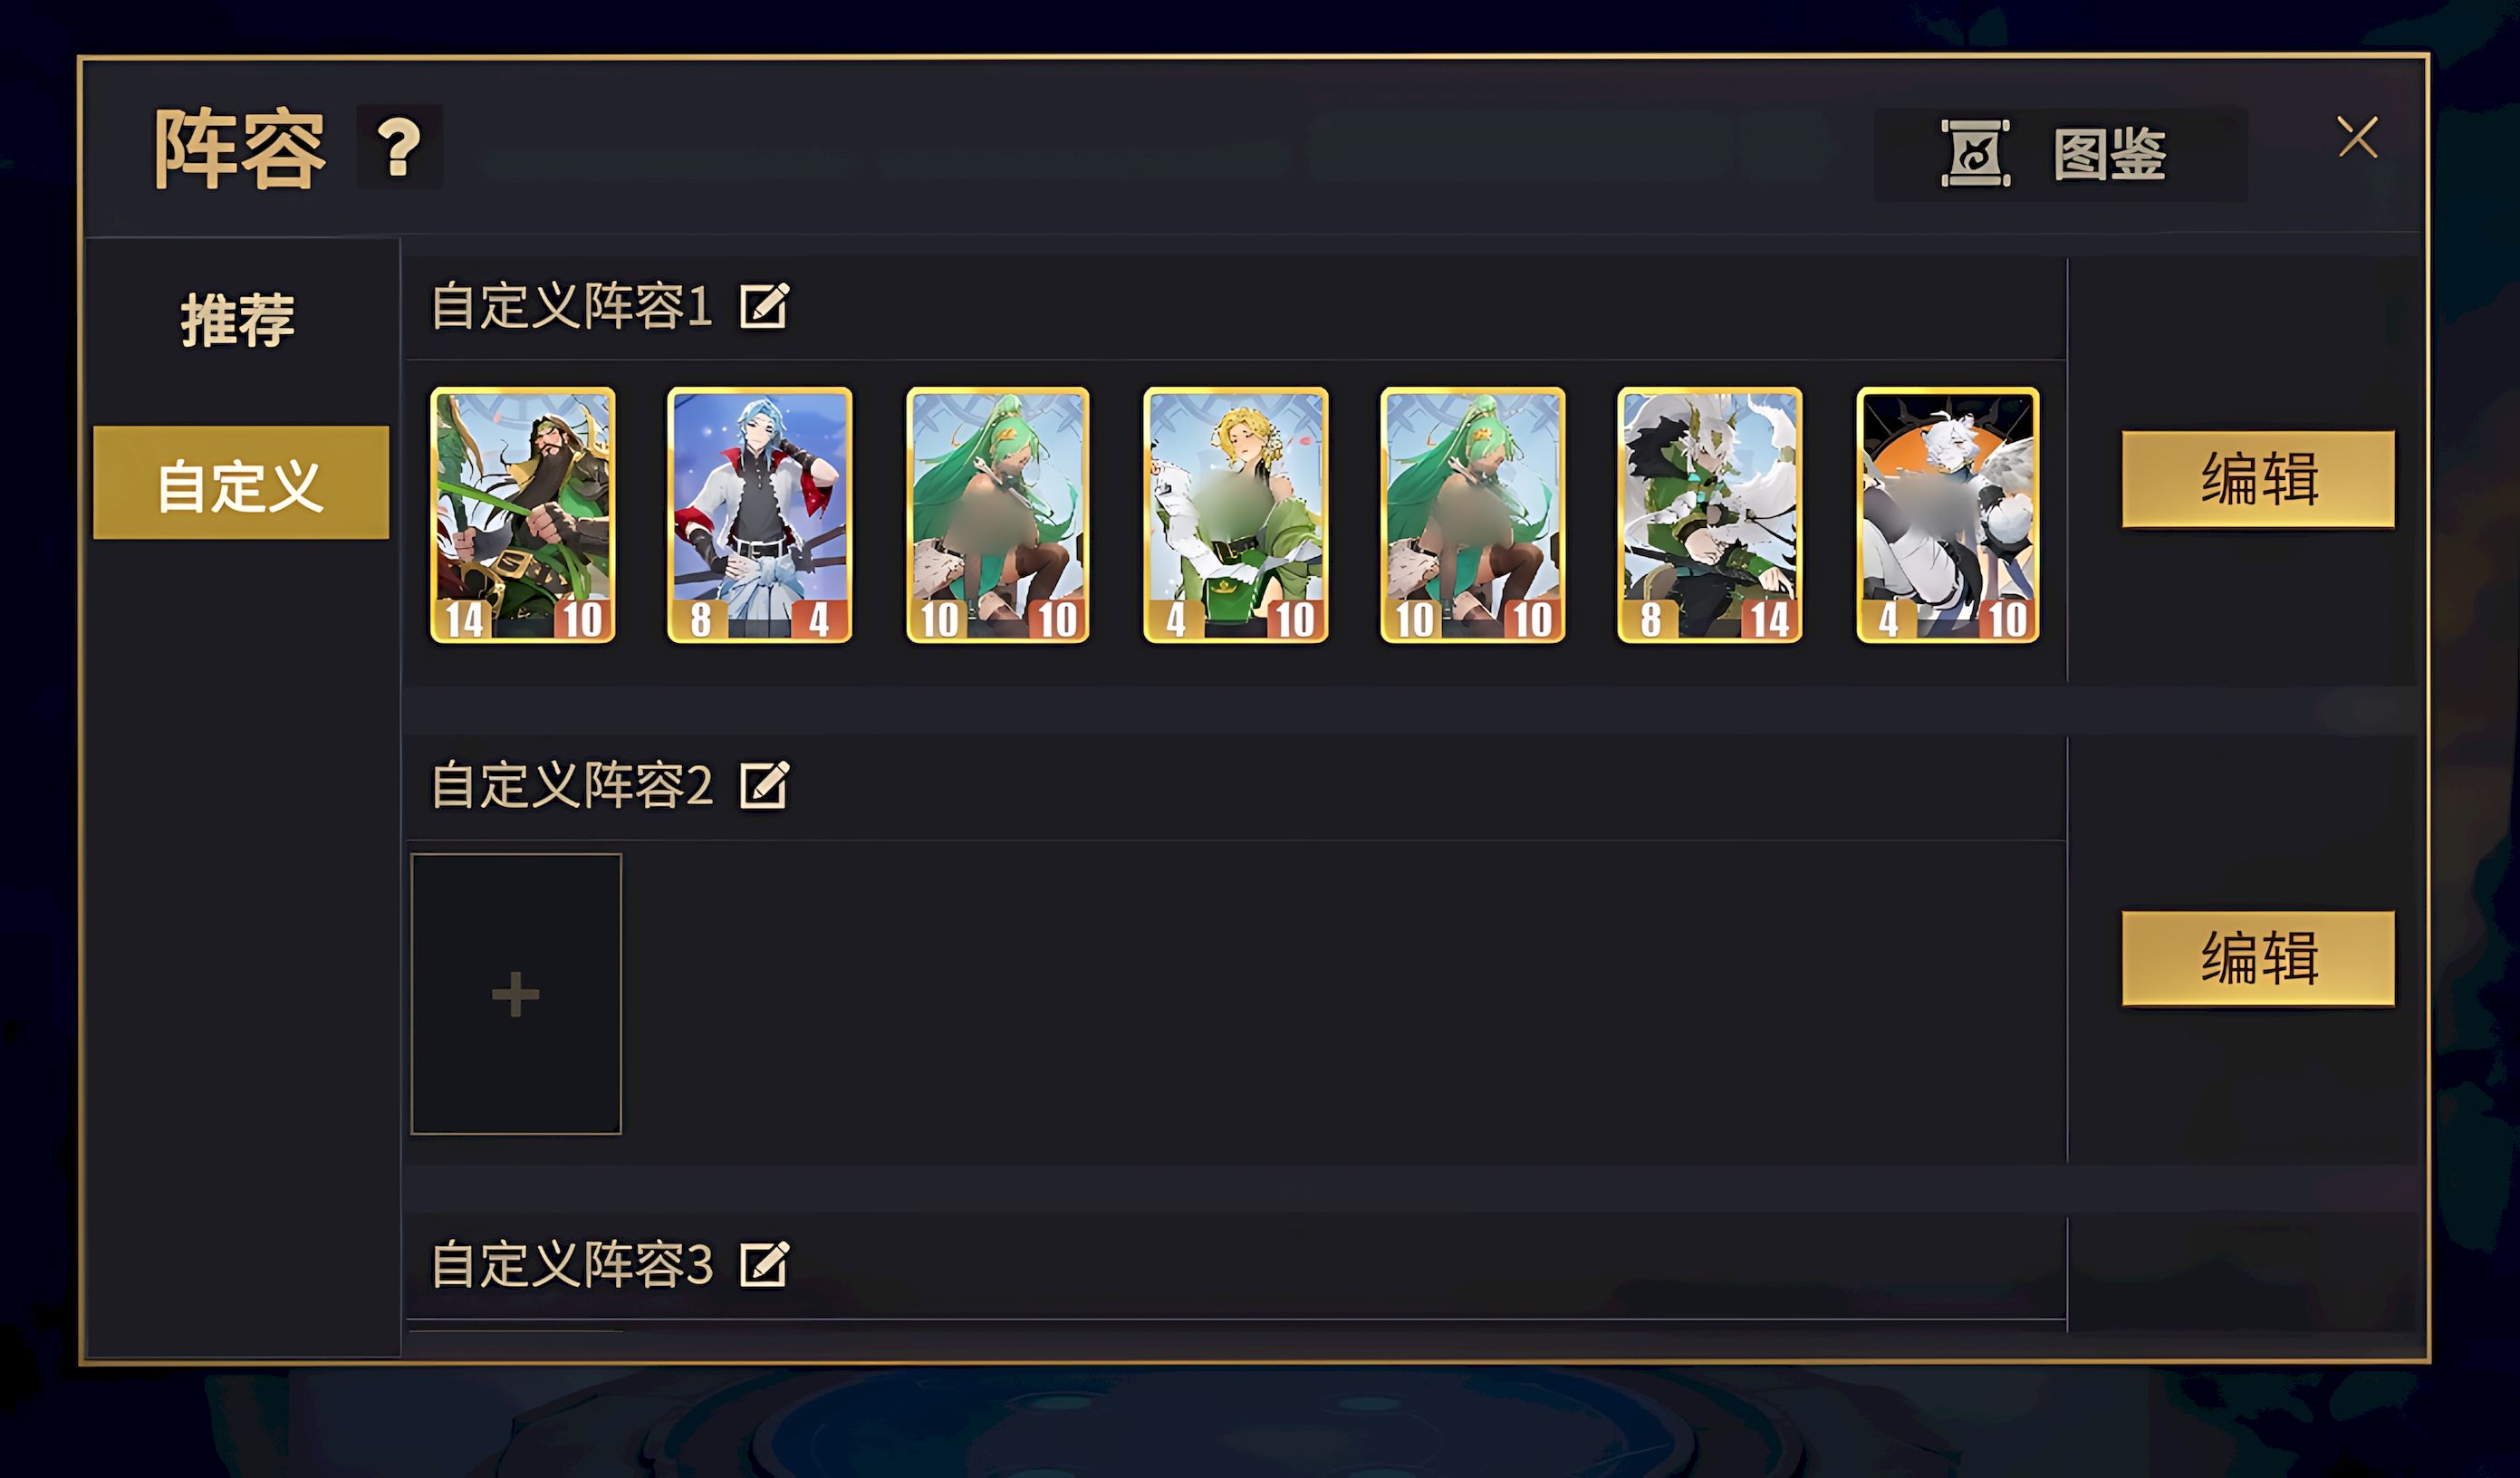Select the blue-haired hero card 8/4
Image resolution: width=2520 pixels, height=1478 pixels.
click(x=760, y=515)
